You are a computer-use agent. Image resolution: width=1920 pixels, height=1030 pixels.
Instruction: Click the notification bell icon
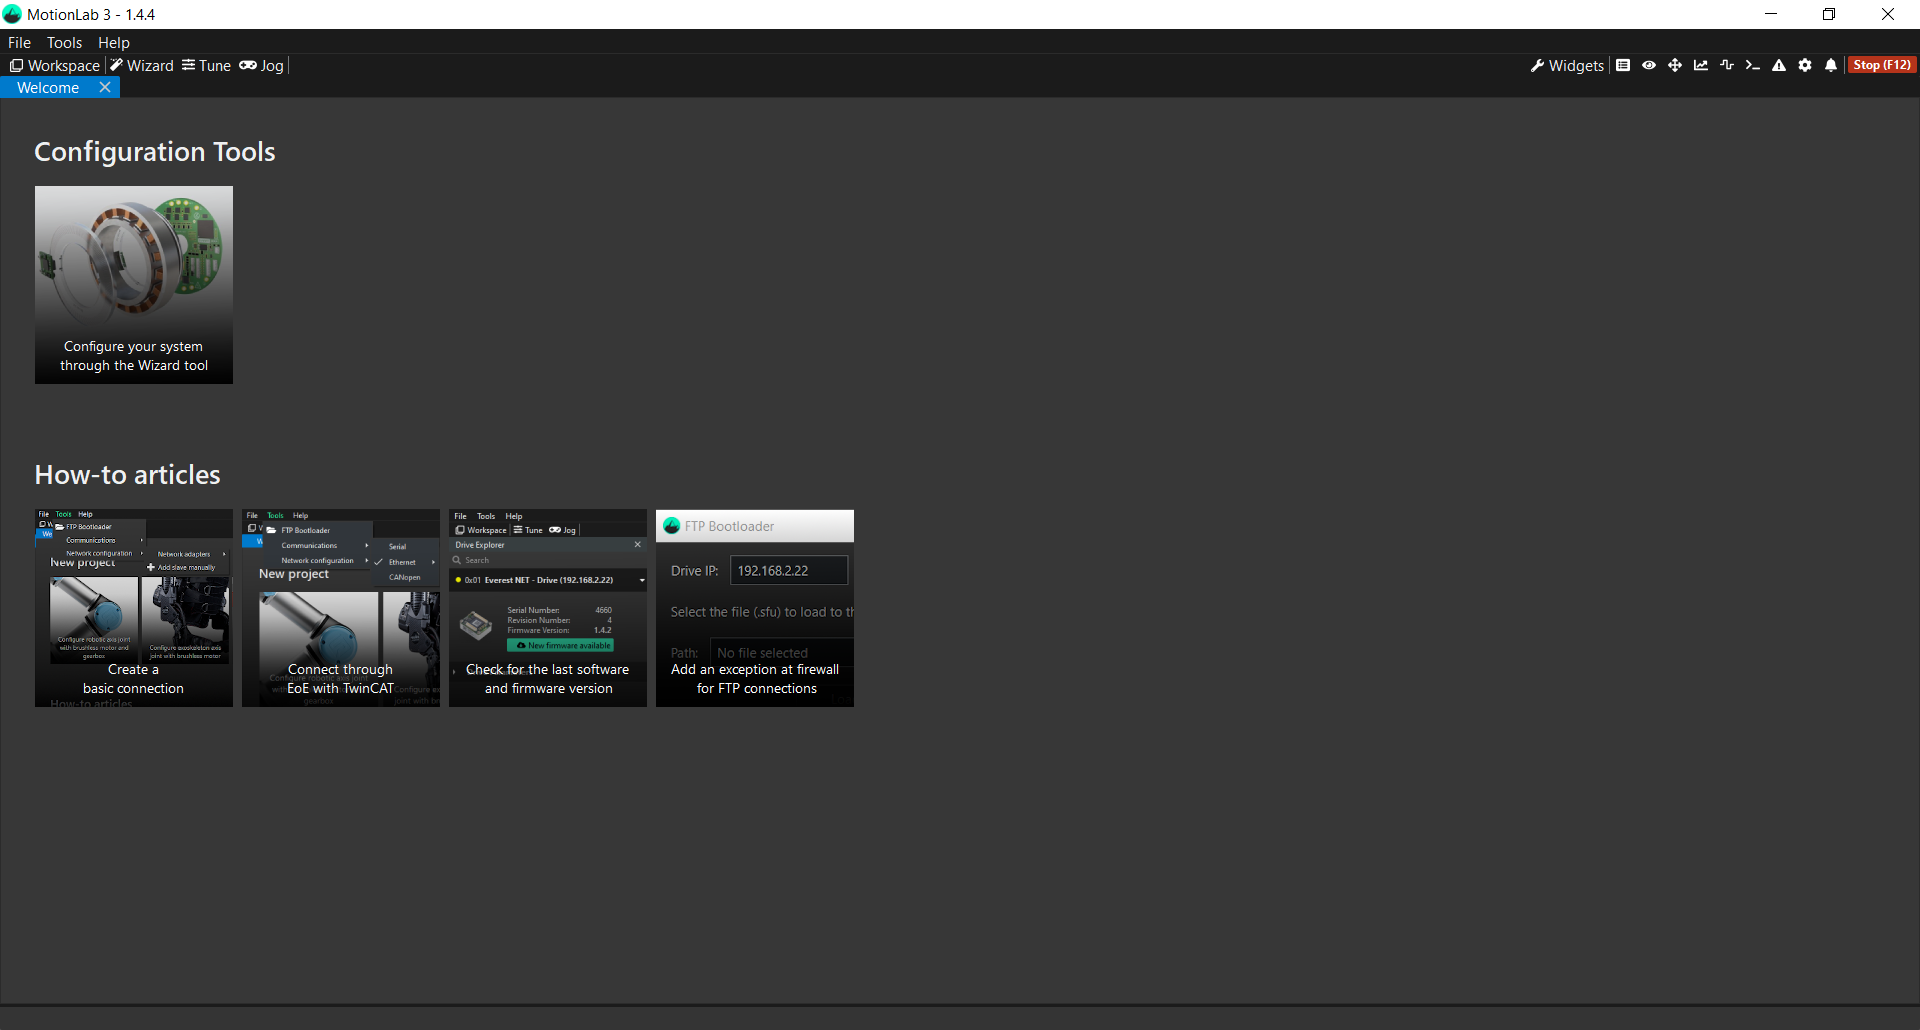tap(1831, 66)
